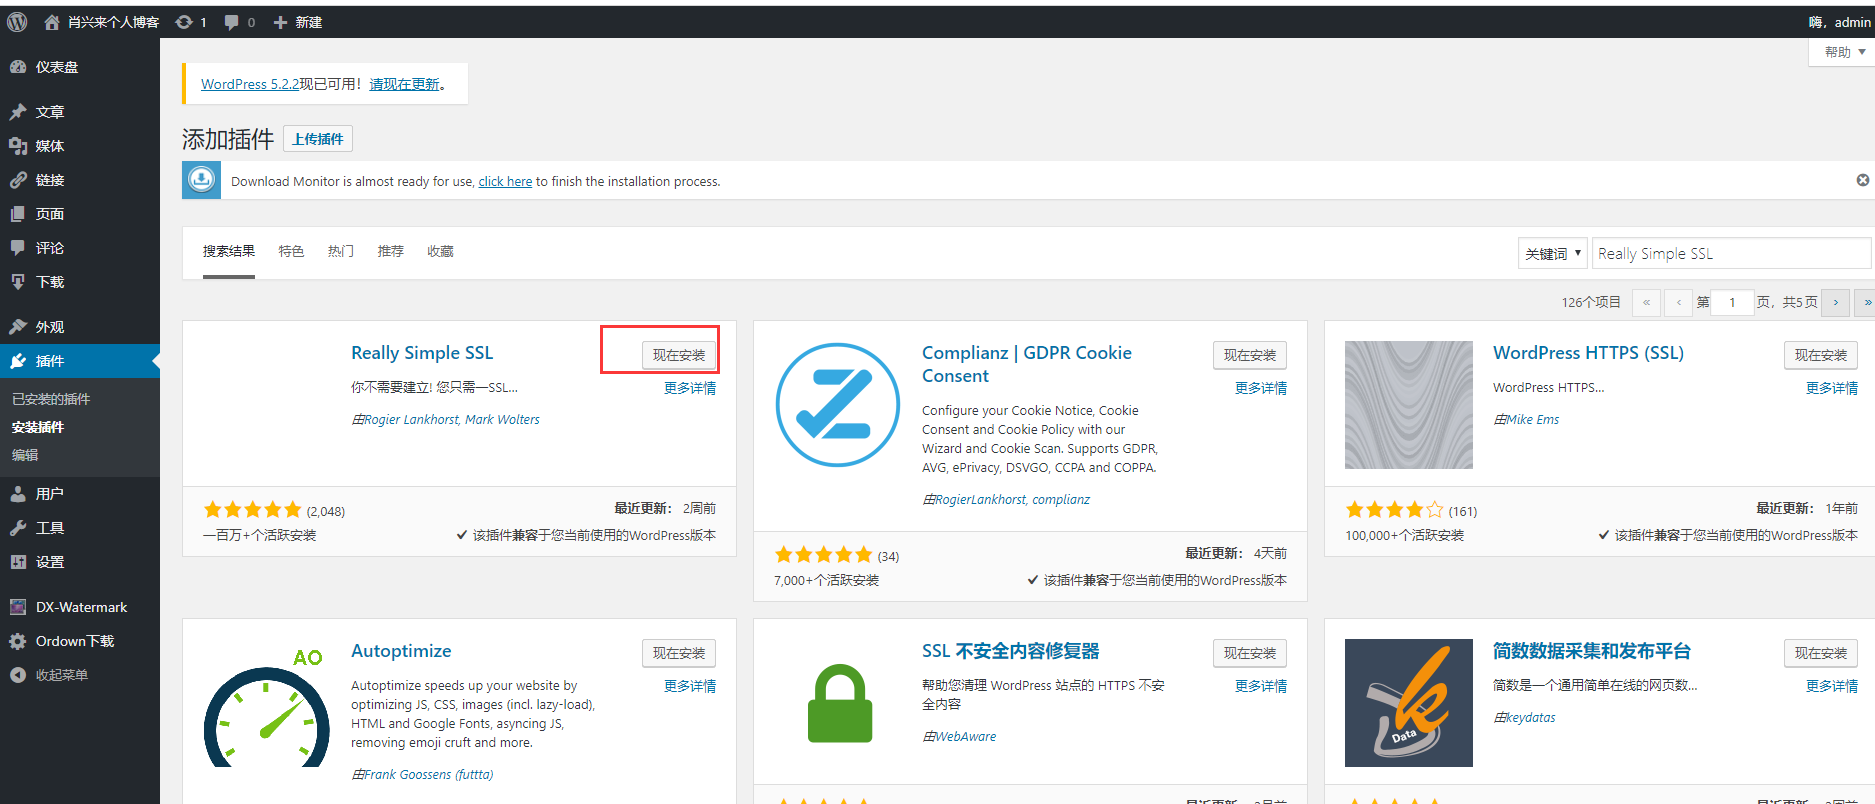
Task: Select the 推荐 tab
Action: 391,251
